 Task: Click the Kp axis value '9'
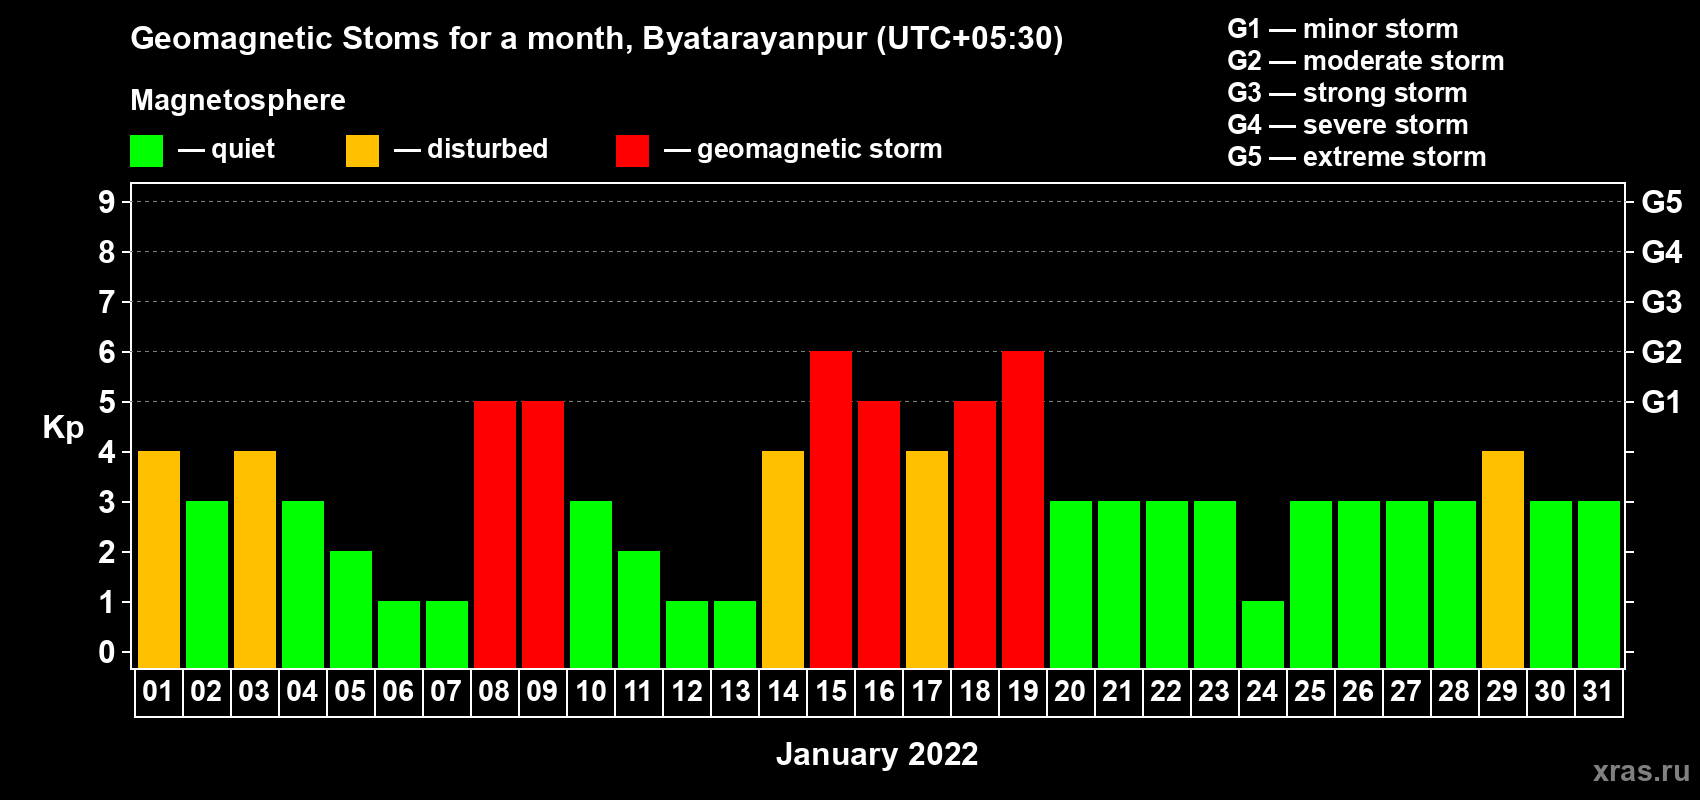[107, 202]
